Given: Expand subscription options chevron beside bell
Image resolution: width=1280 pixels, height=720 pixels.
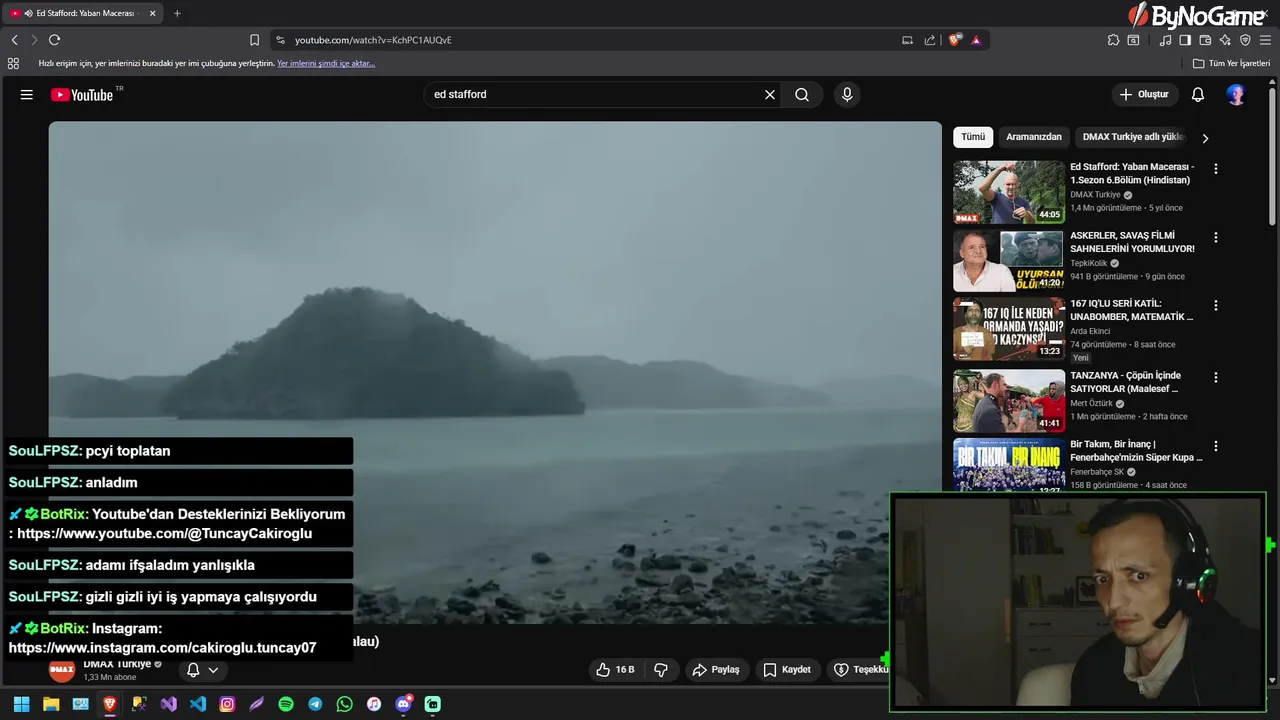Looking at the screenshot, I should point(213,670).
